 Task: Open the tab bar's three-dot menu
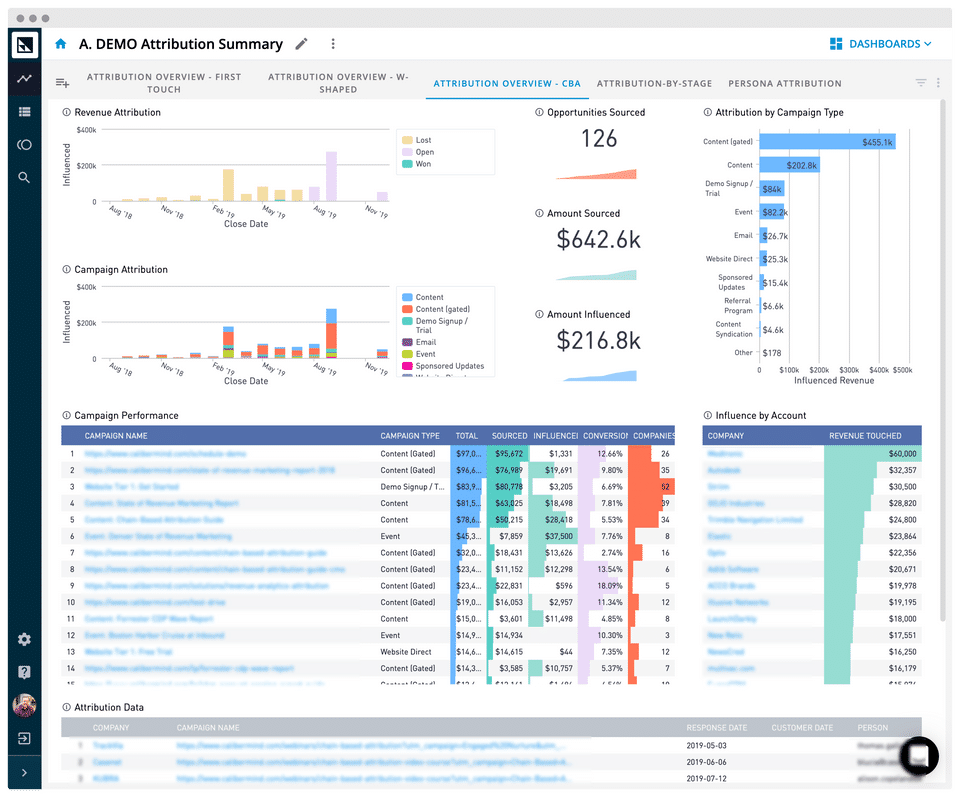[x=938, y=82]
